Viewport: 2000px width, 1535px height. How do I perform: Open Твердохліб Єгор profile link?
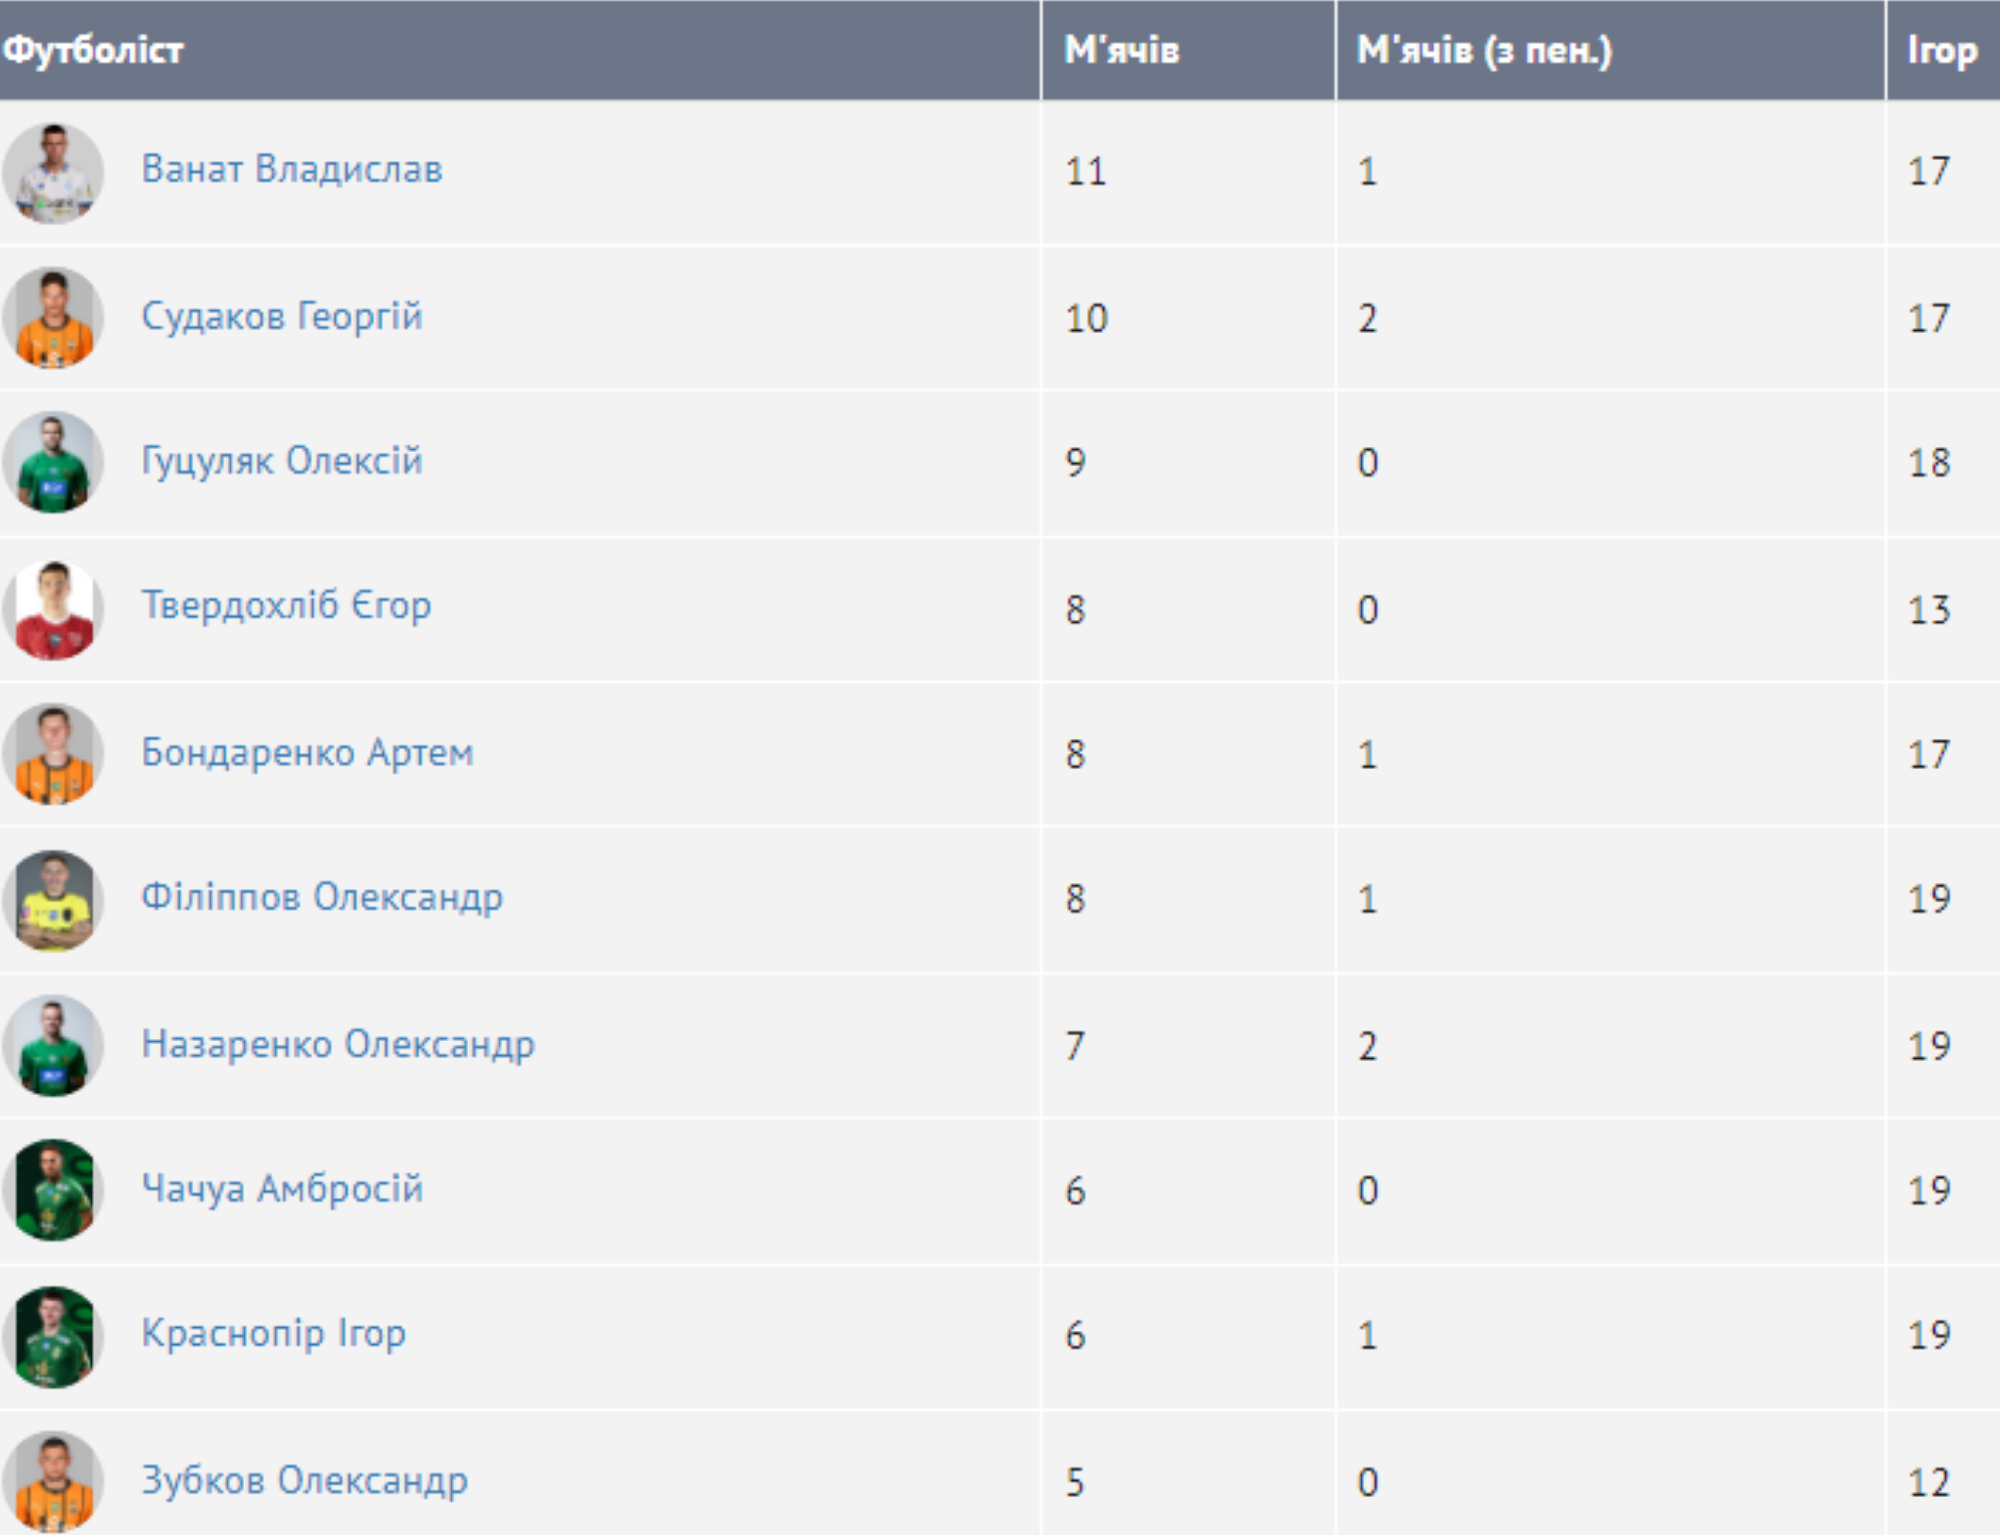(286, 605)
